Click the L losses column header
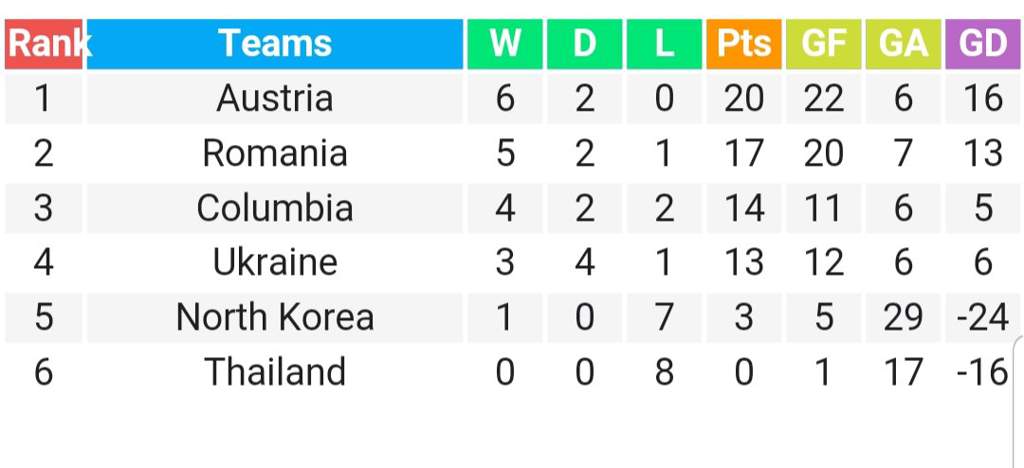 tap(664, 44)
